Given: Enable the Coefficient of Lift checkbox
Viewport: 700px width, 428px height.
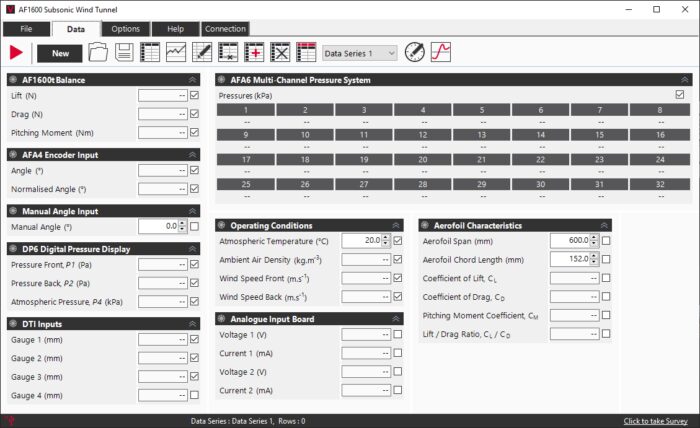Looking at the screenshot, I should pos(606,278).
